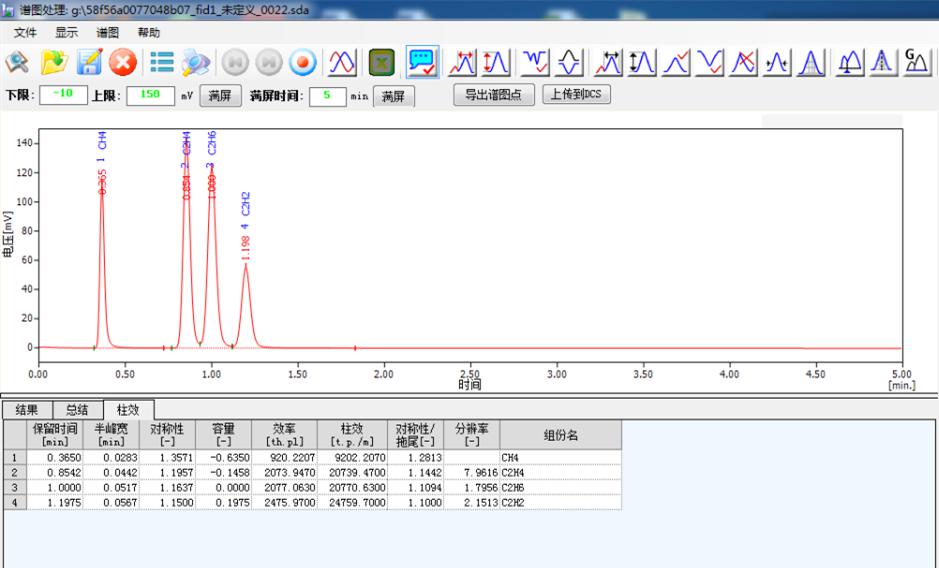Open the list view icon in toolbar

[162, 63]
